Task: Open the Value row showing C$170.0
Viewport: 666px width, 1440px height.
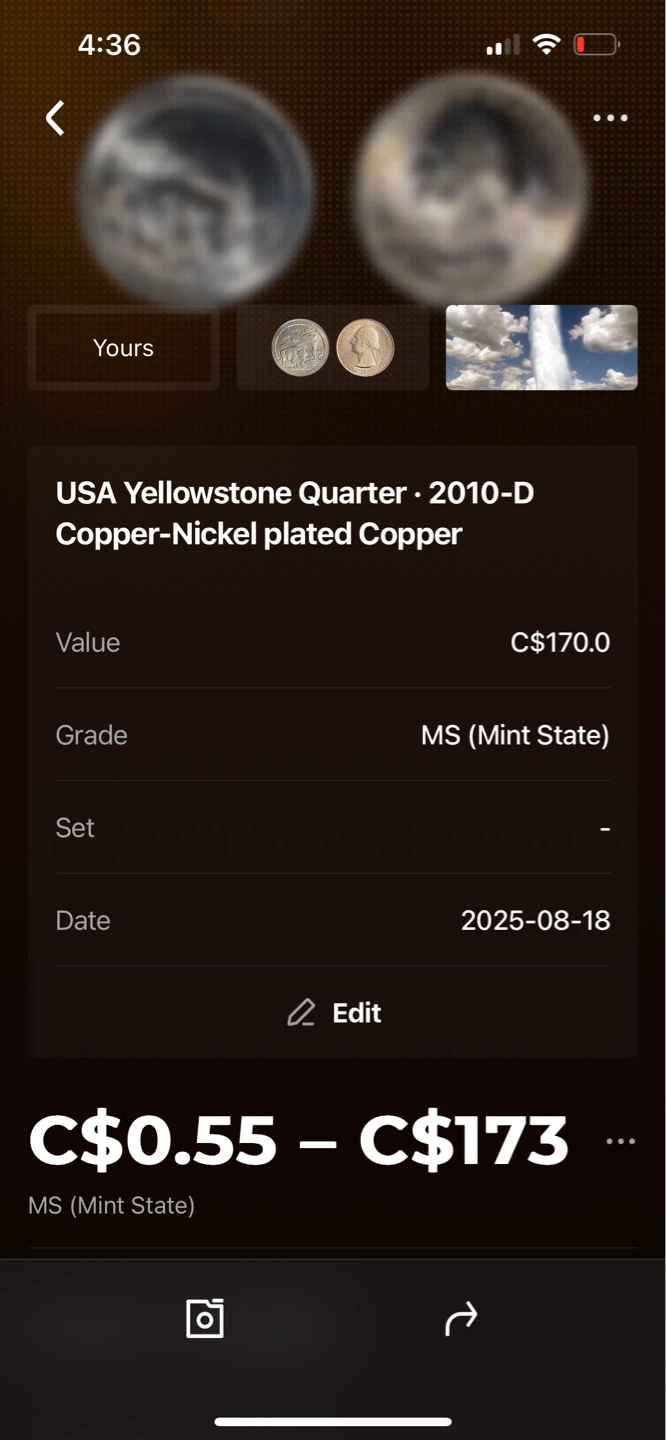Action: click(333, 642)
